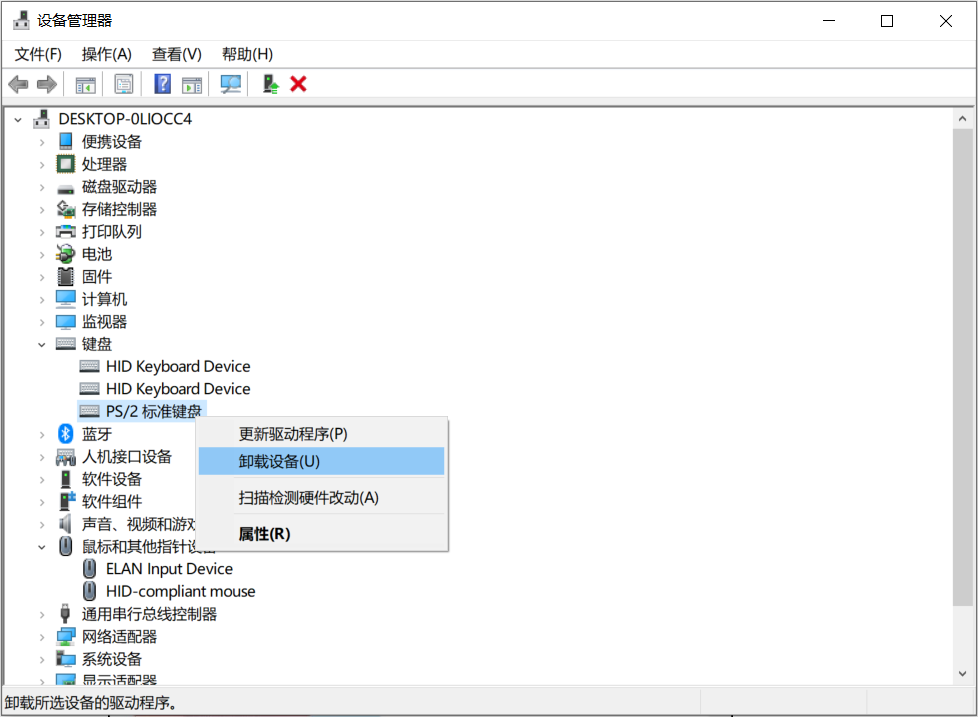The height and width of the screenshot is (717, 978).
Task: Click Scan for hardware changes icon
Action: pyautogui.click(x=230, y=83)
